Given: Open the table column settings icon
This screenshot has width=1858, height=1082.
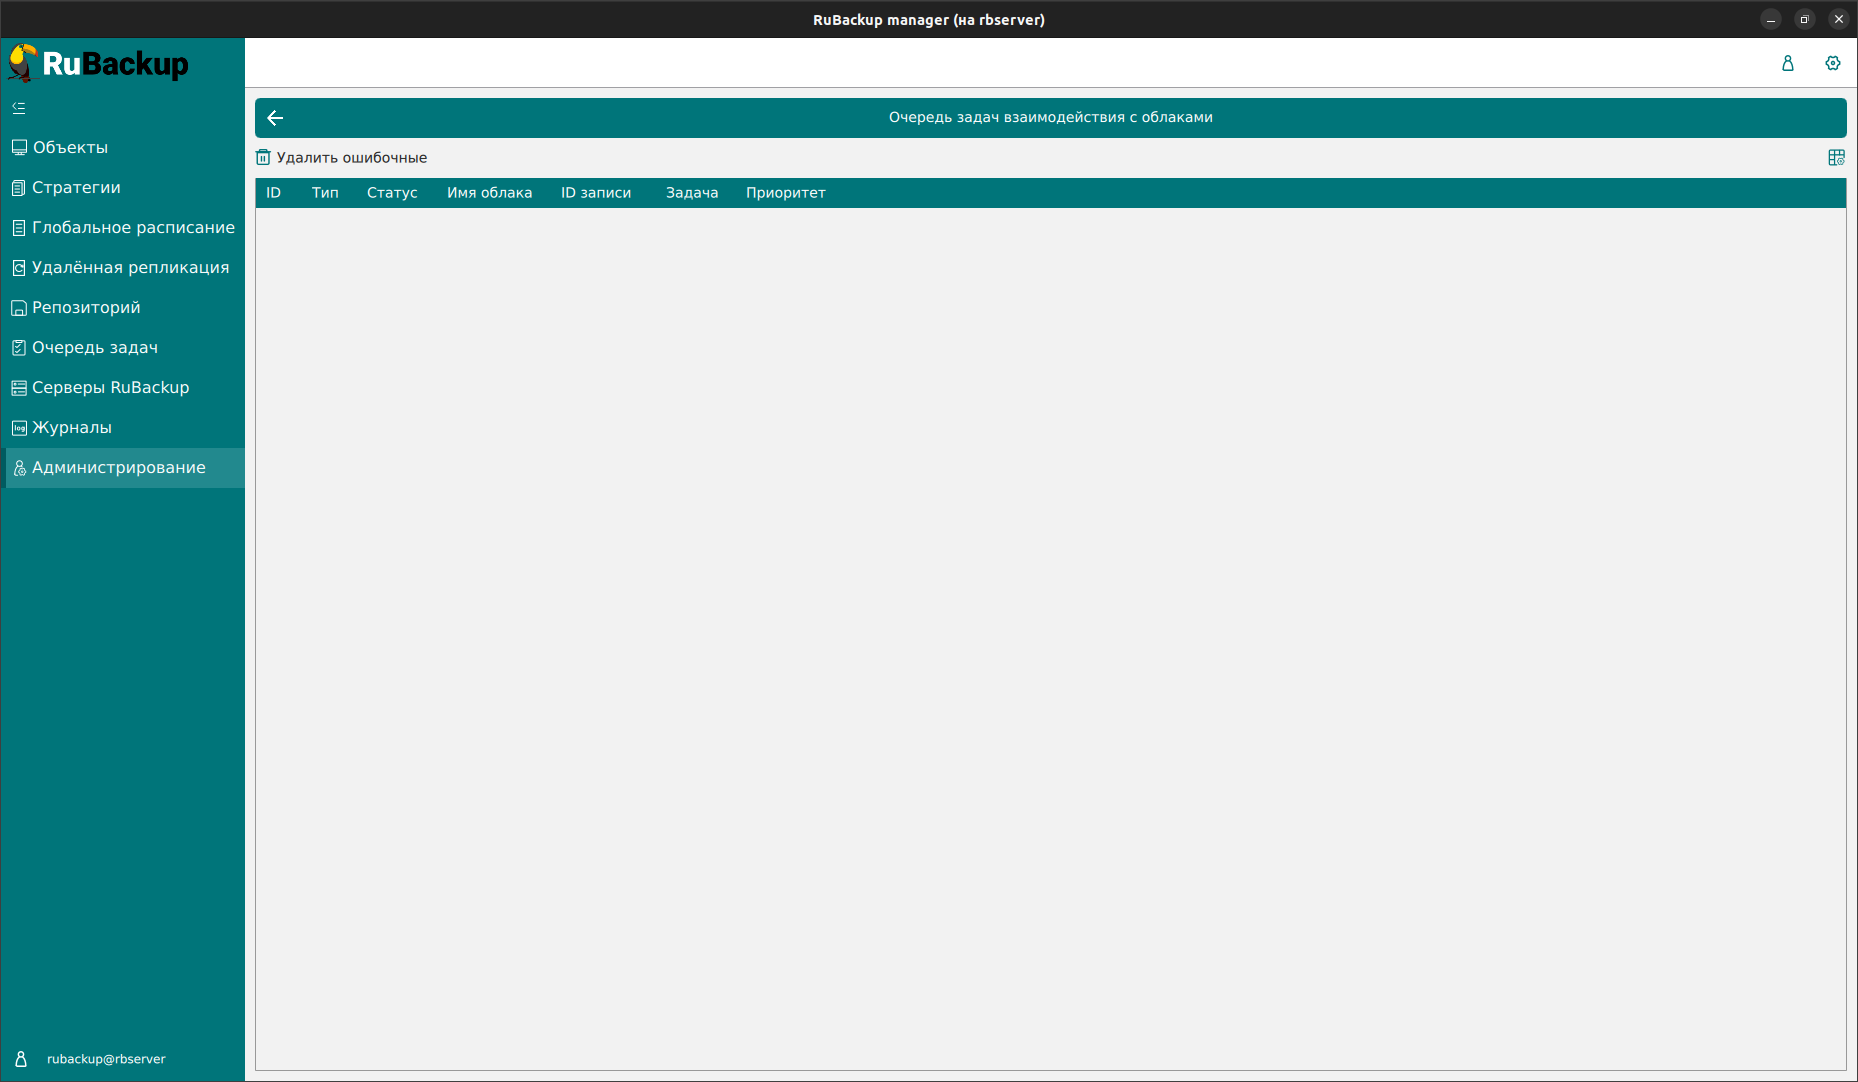Looking at the screenshot, I should (1836, 158).
